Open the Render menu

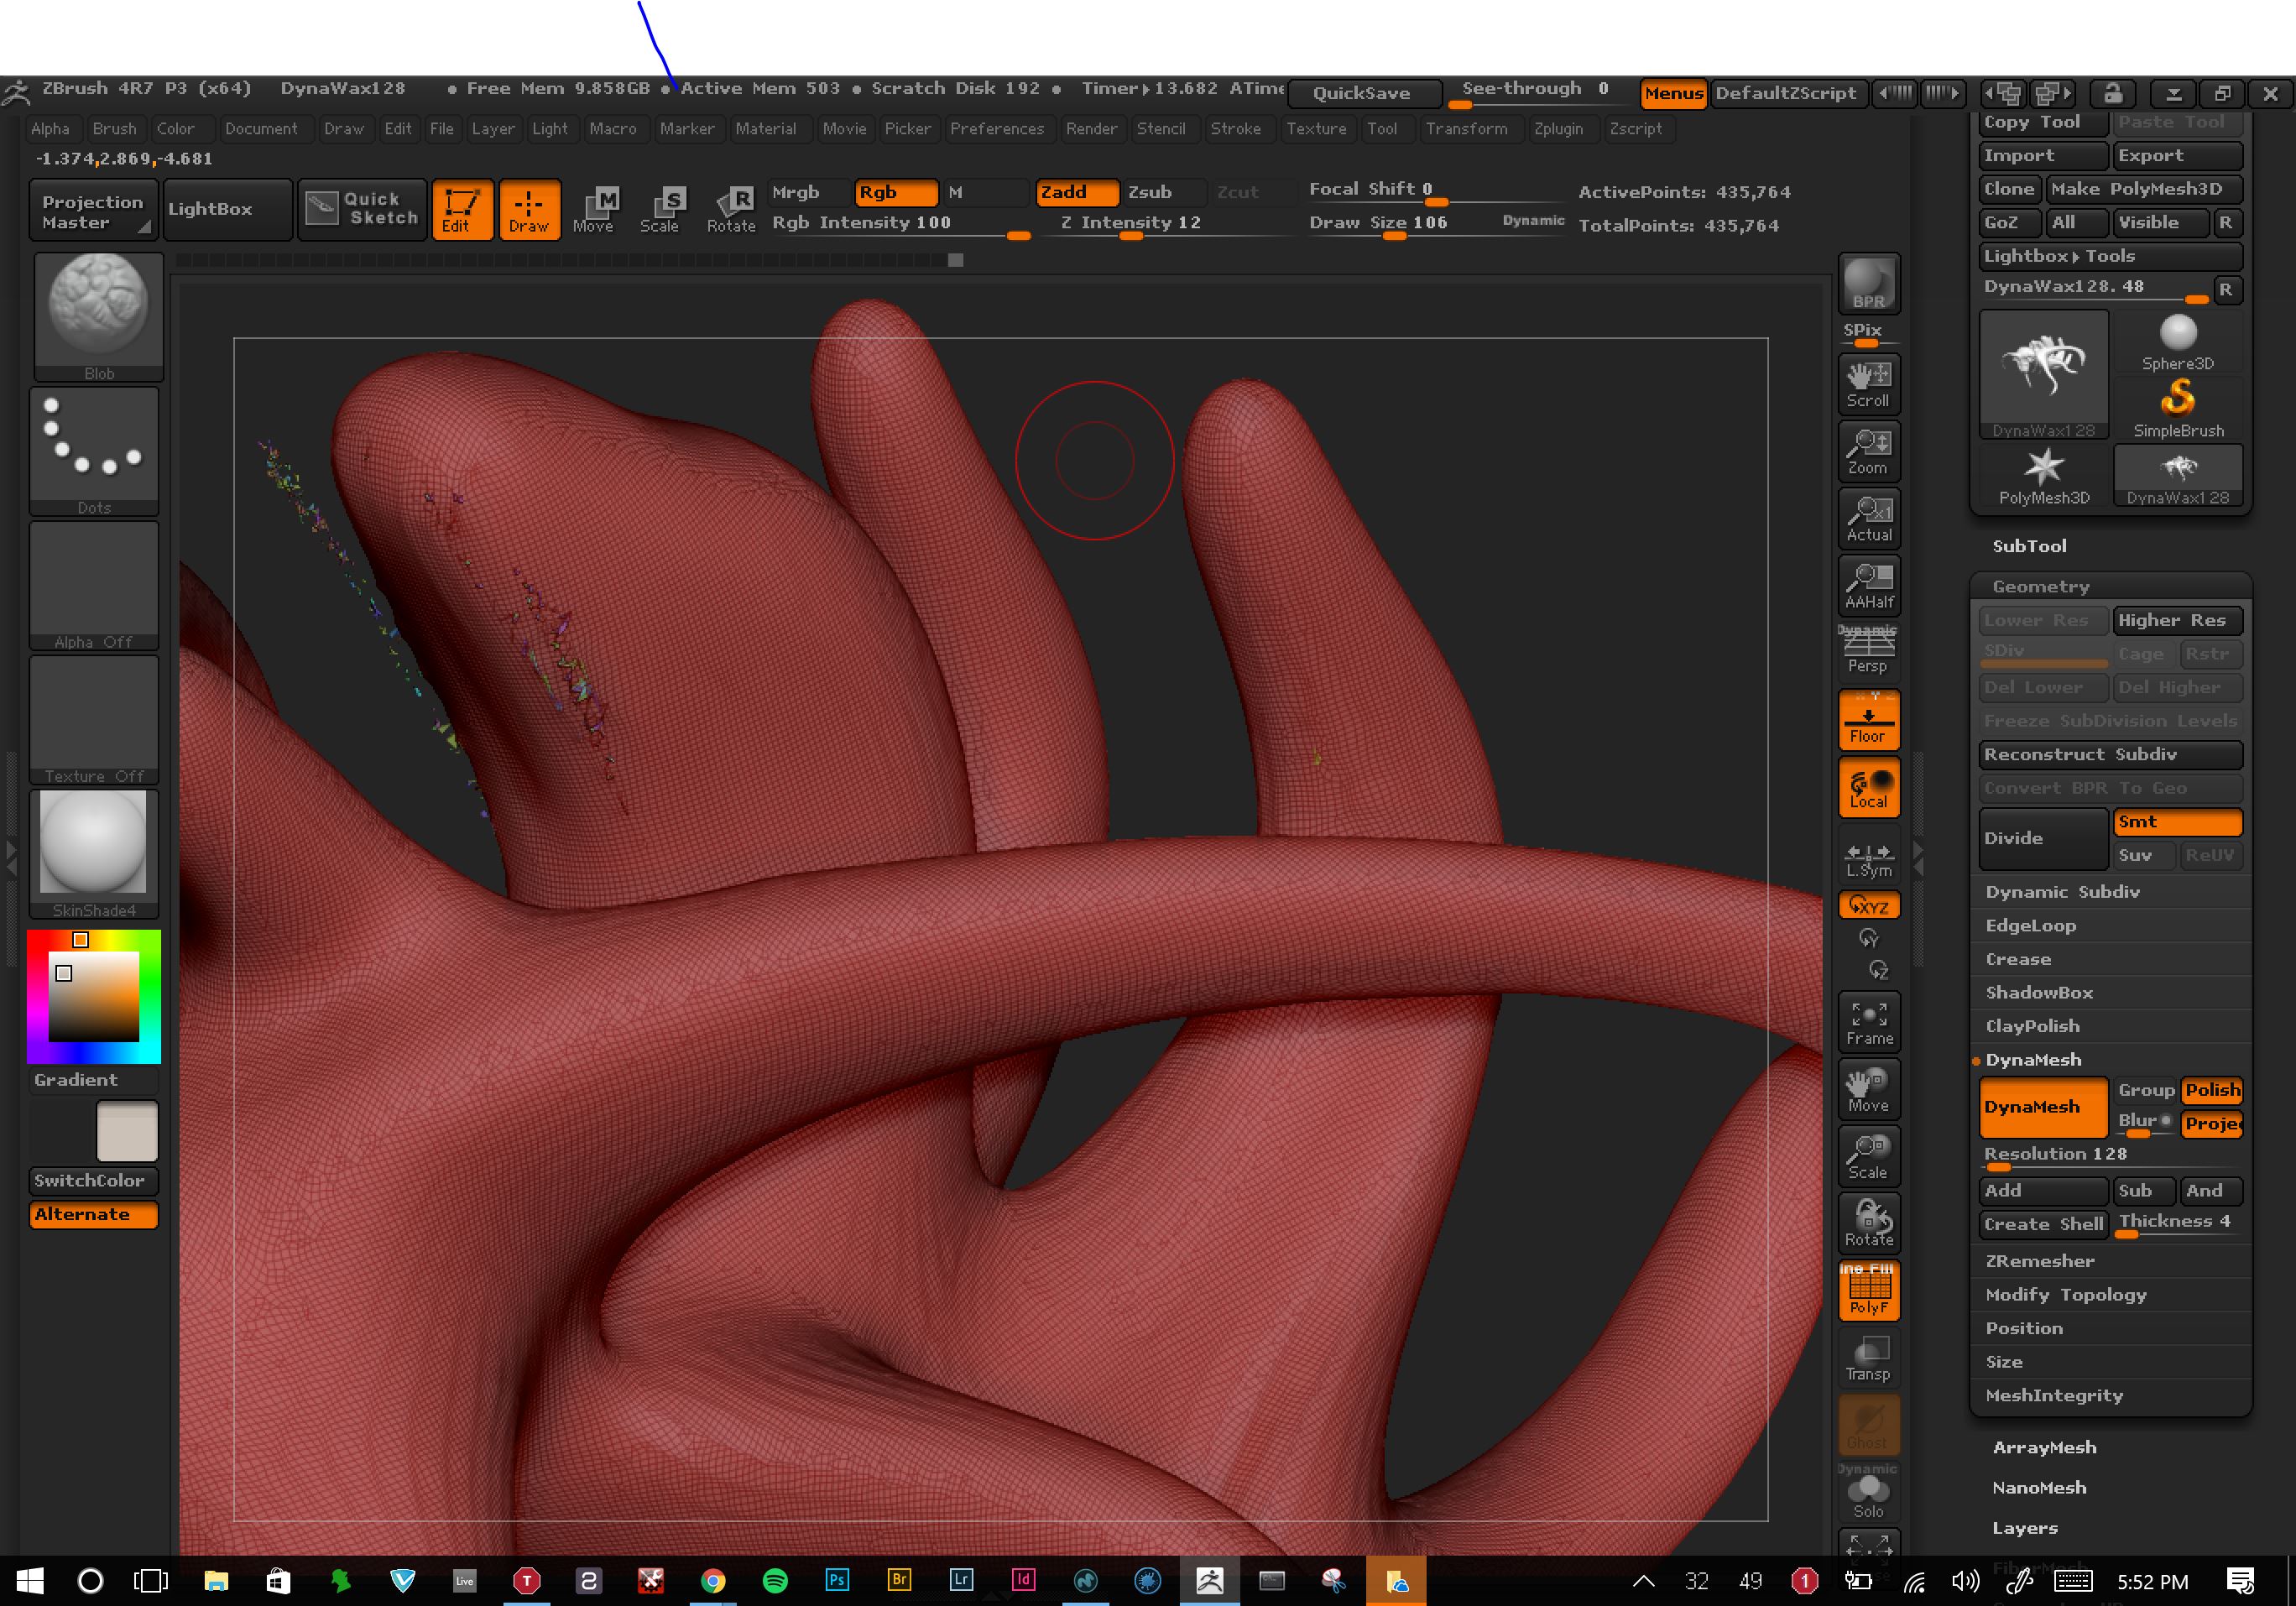1091,129
